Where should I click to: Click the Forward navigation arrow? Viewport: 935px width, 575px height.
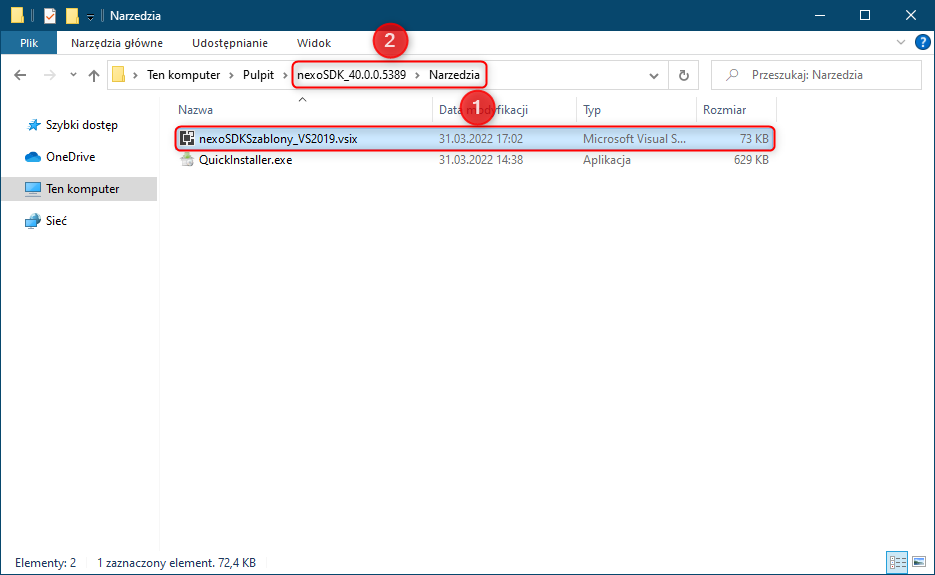[x=50, y=75]
